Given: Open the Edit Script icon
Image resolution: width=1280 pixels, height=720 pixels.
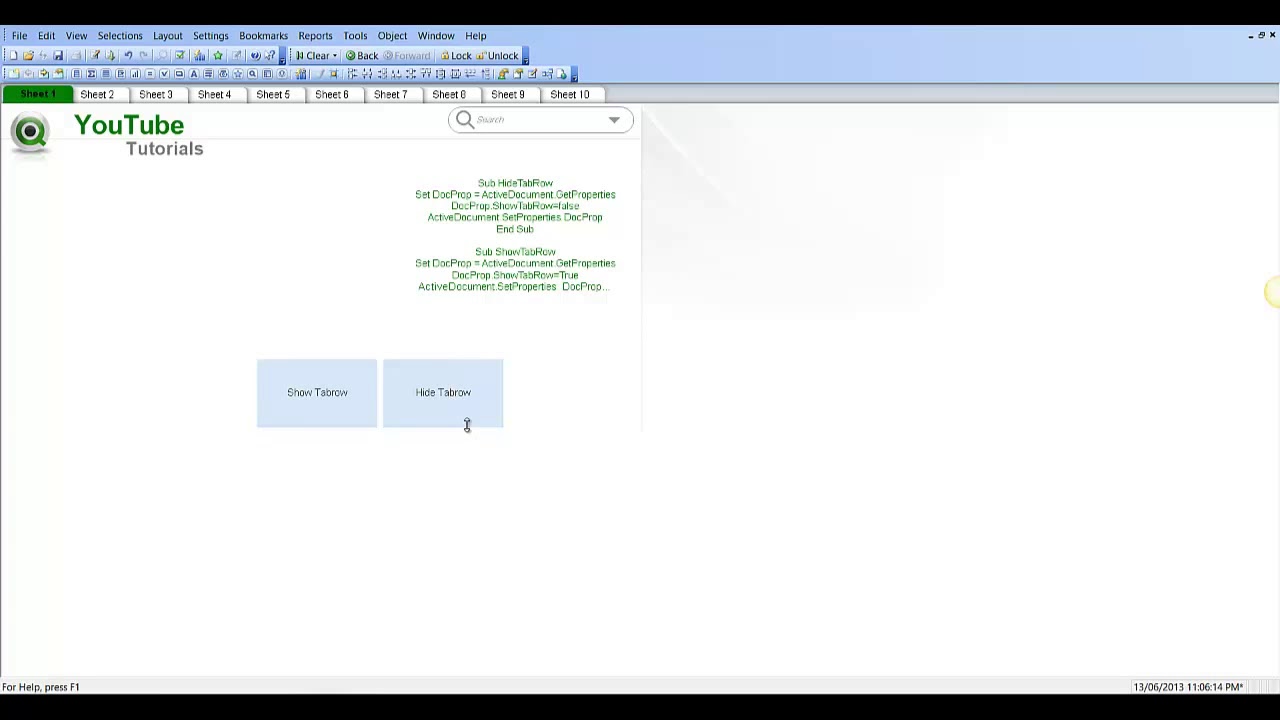Looking at the screenshot, I should (95, 55).
